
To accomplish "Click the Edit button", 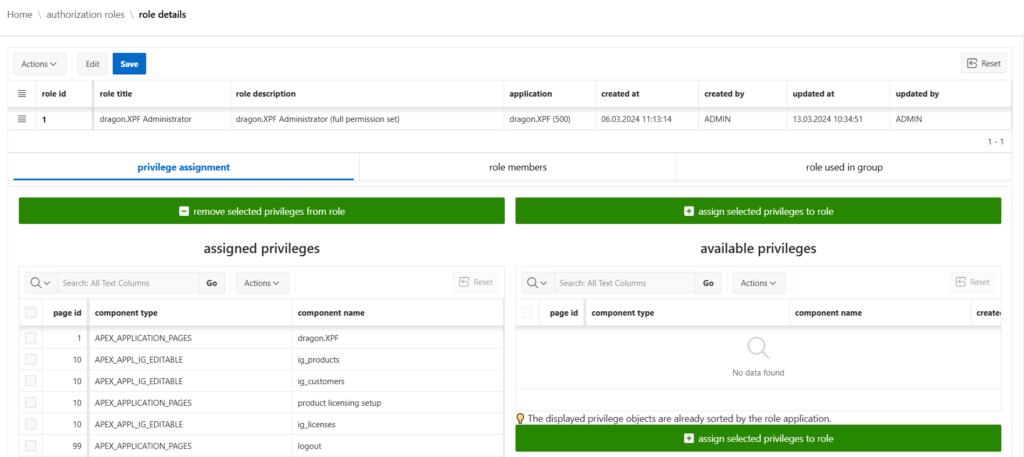I will [93, 64].
